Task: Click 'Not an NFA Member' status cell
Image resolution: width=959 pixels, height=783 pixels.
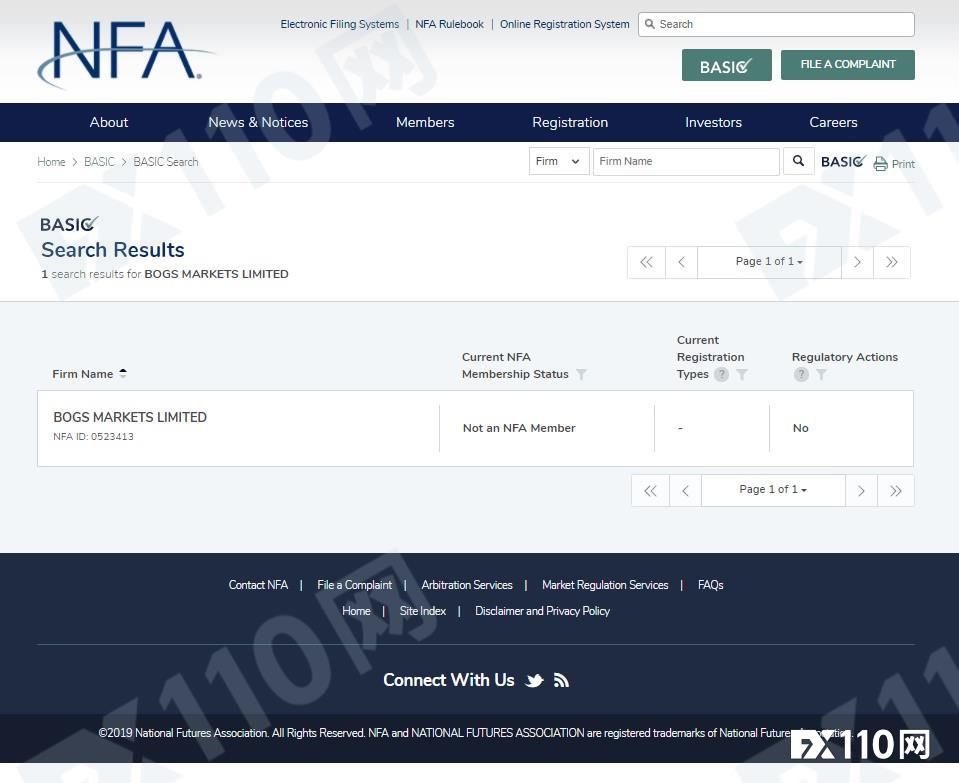Action: pyautogui.click(x=519, y=428)
